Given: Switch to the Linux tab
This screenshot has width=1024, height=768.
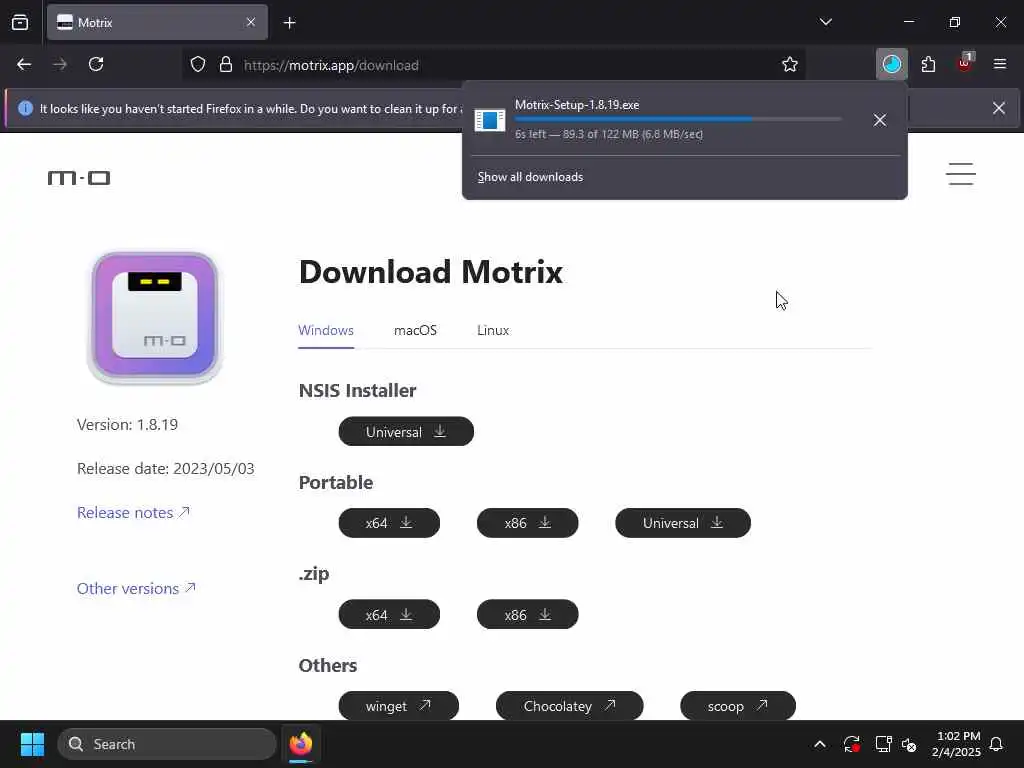Looking at the screenshot, I should [x=493, y=330].
